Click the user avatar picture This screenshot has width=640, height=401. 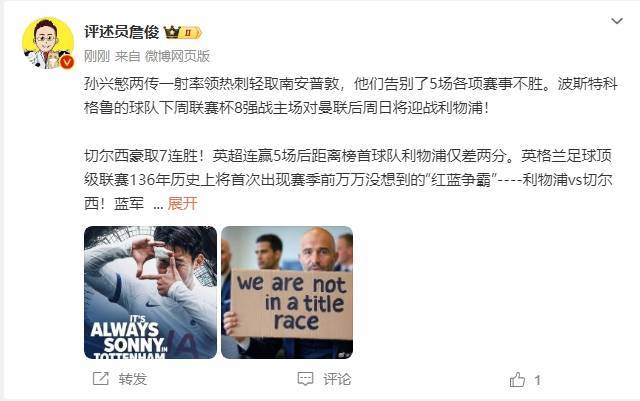click(x=48, y=43)
